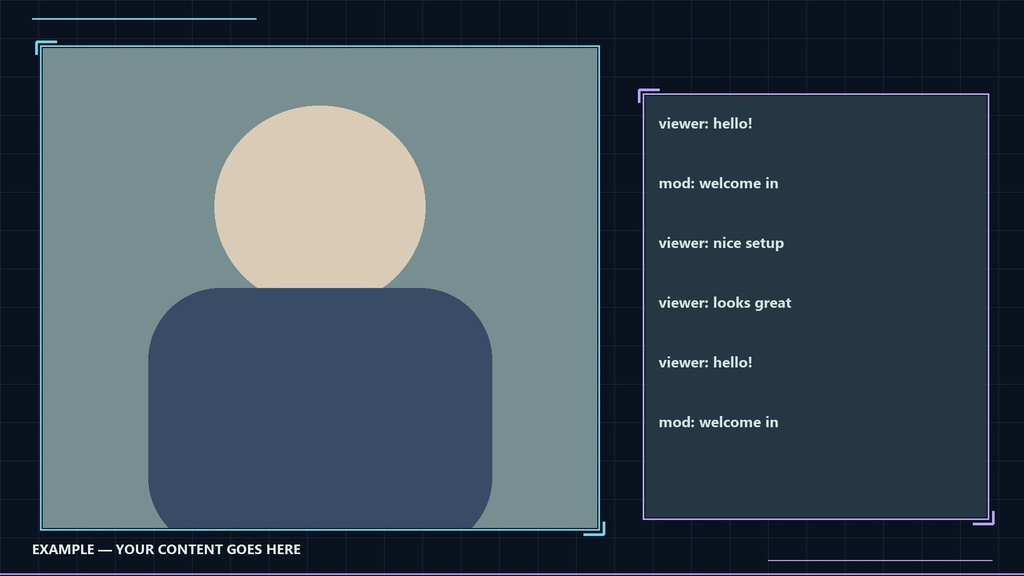Select the "viewer: nice setup" chat message

pyautogui.click(x=721, y=243)
